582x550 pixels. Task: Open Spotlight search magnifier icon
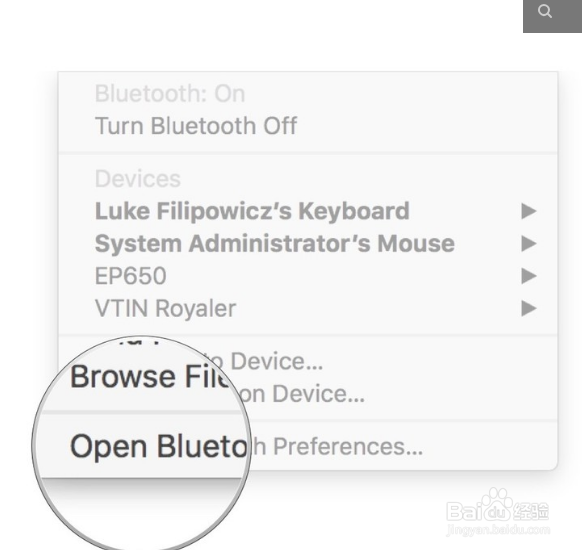(x=545, y=12)
